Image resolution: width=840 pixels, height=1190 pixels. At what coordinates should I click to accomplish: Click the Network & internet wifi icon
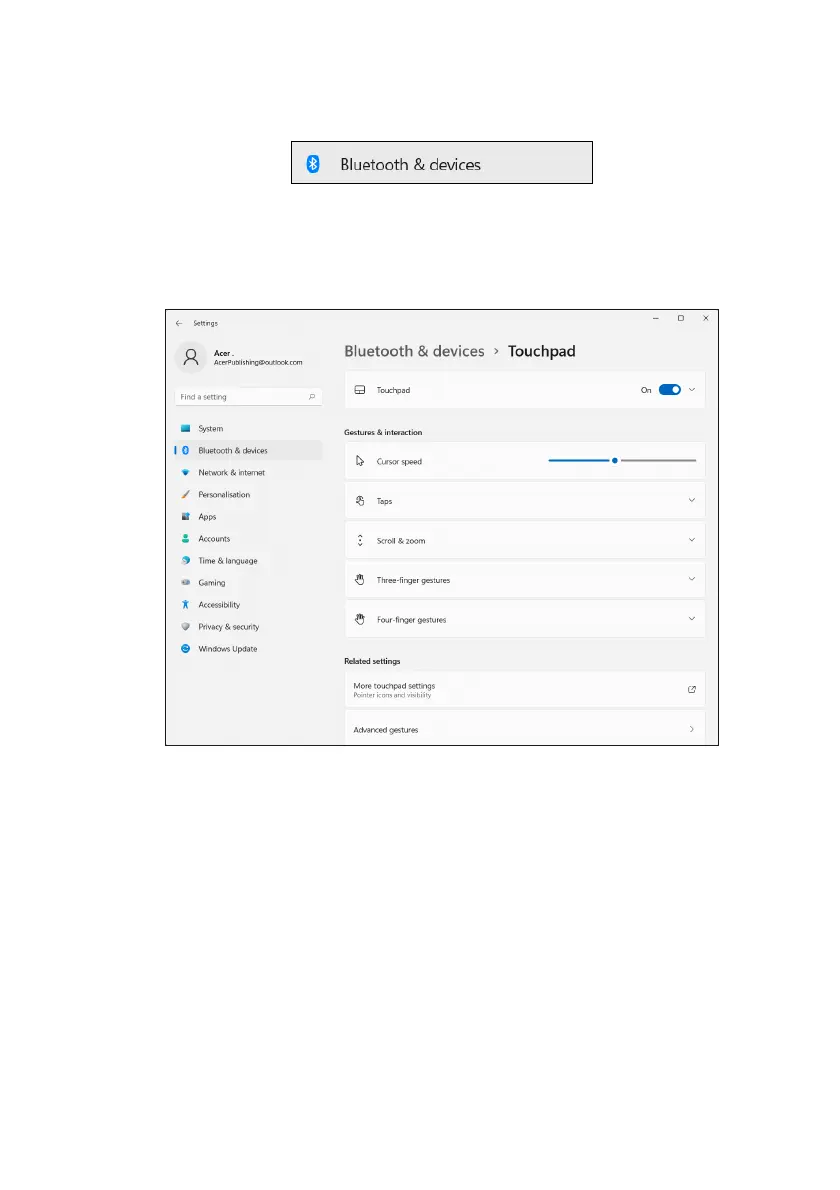pyautogui.click(x=185, y=473)
